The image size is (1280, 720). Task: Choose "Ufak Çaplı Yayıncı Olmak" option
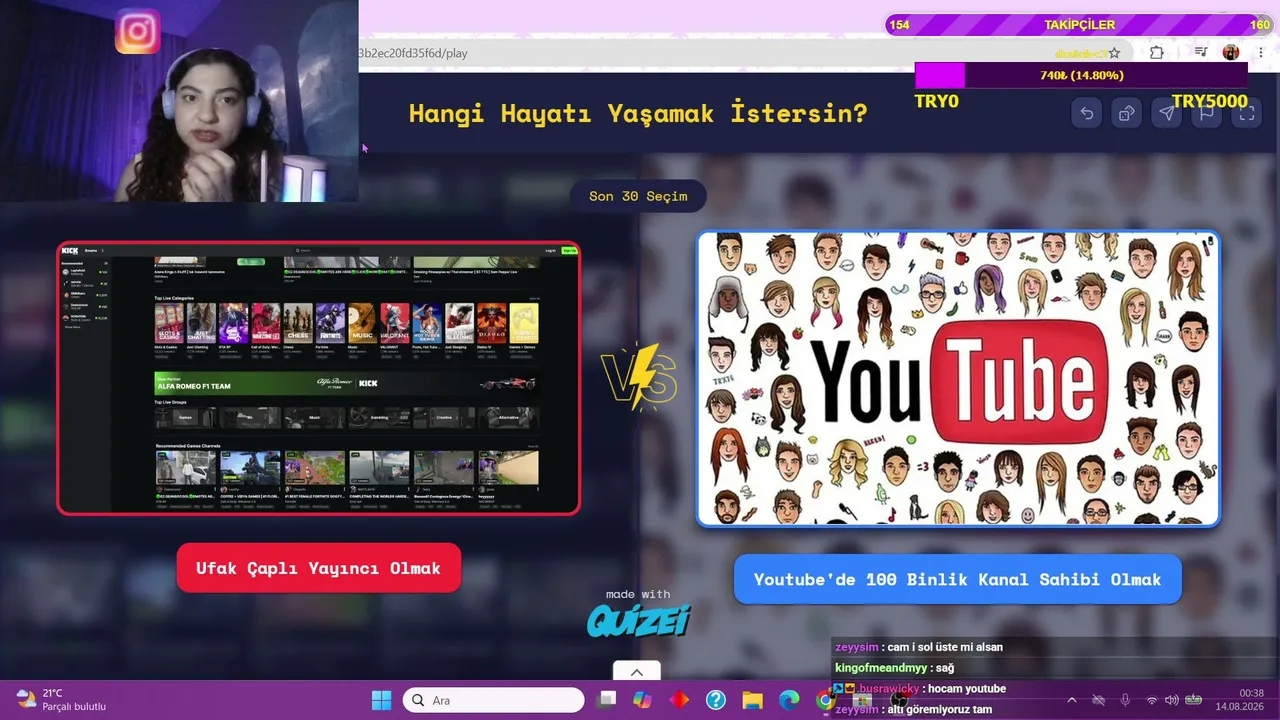click(x=319, y=568)
